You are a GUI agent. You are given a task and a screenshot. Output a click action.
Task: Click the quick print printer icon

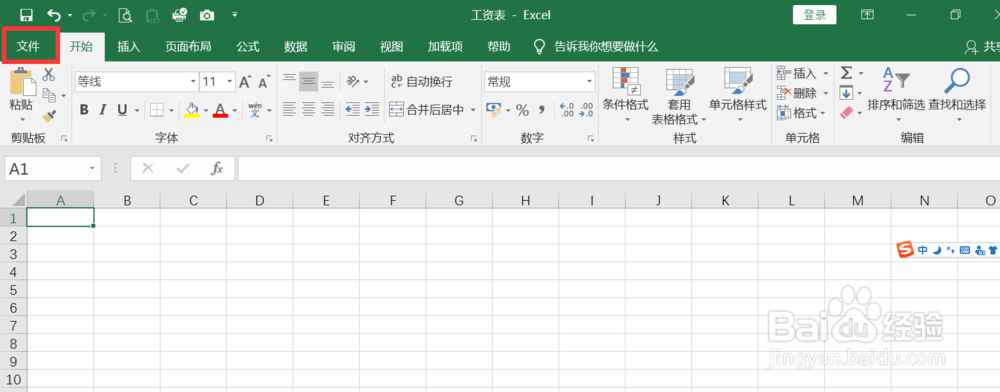[x=179, y=15]
